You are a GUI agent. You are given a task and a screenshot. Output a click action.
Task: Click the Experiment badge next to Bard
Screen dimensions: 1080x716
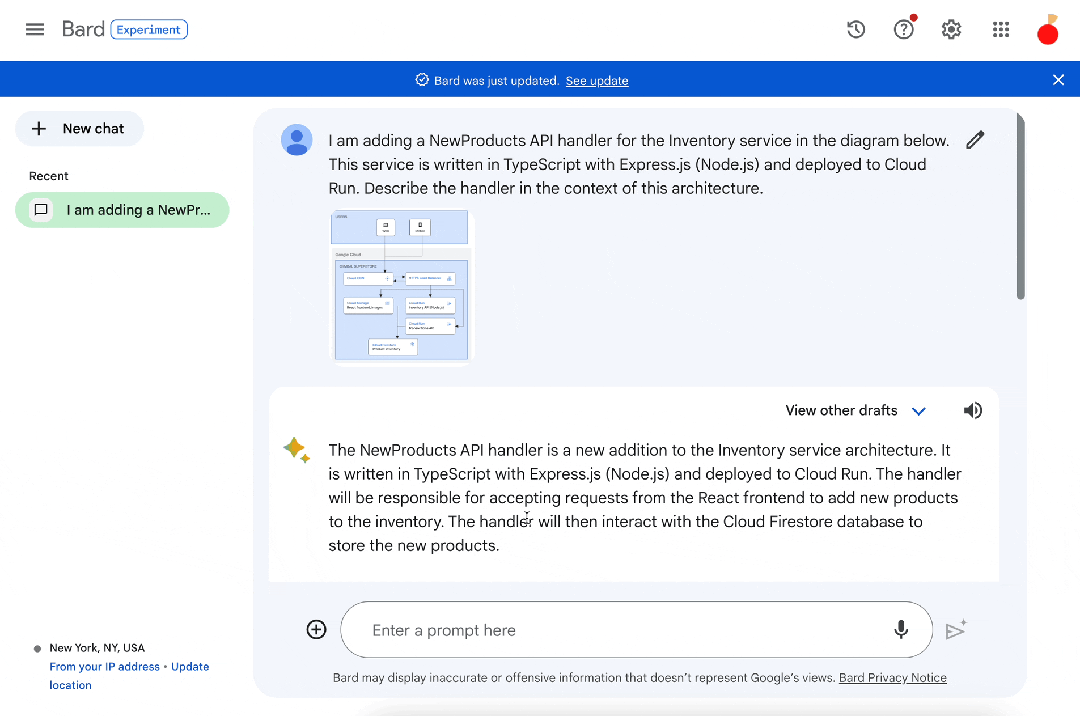(149, 30)
